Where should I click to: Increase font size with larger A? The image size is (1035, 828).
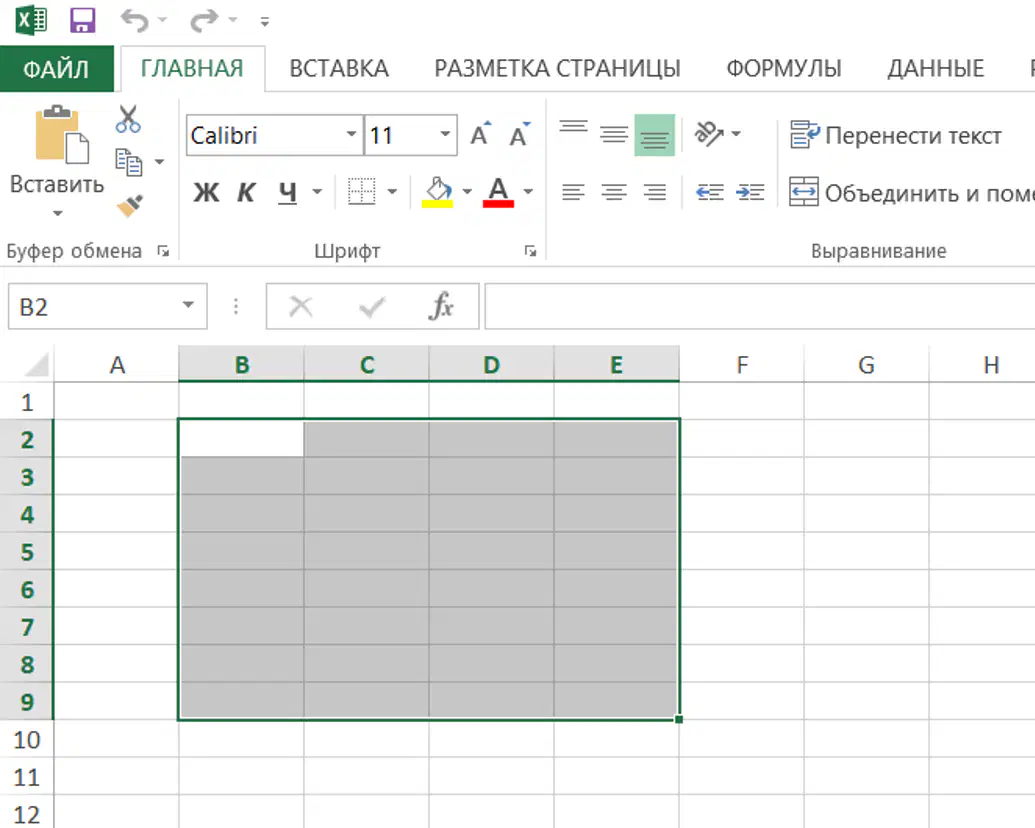coord(481,135)
